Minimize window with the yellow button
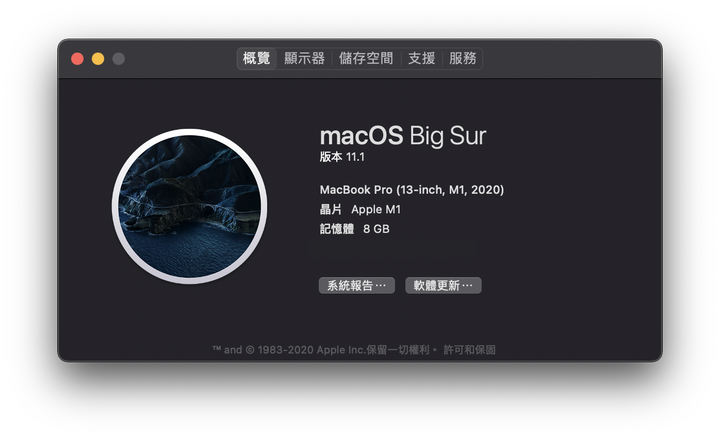The width and height of the screenshot is (720, 438). (x=98, y=59)
